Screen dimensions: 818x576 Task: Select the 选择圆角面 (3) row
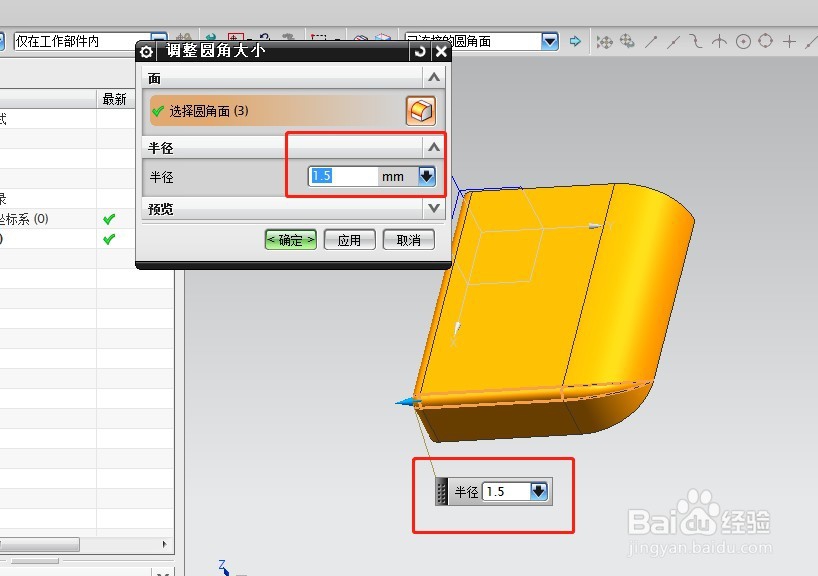tap(278, 111)
